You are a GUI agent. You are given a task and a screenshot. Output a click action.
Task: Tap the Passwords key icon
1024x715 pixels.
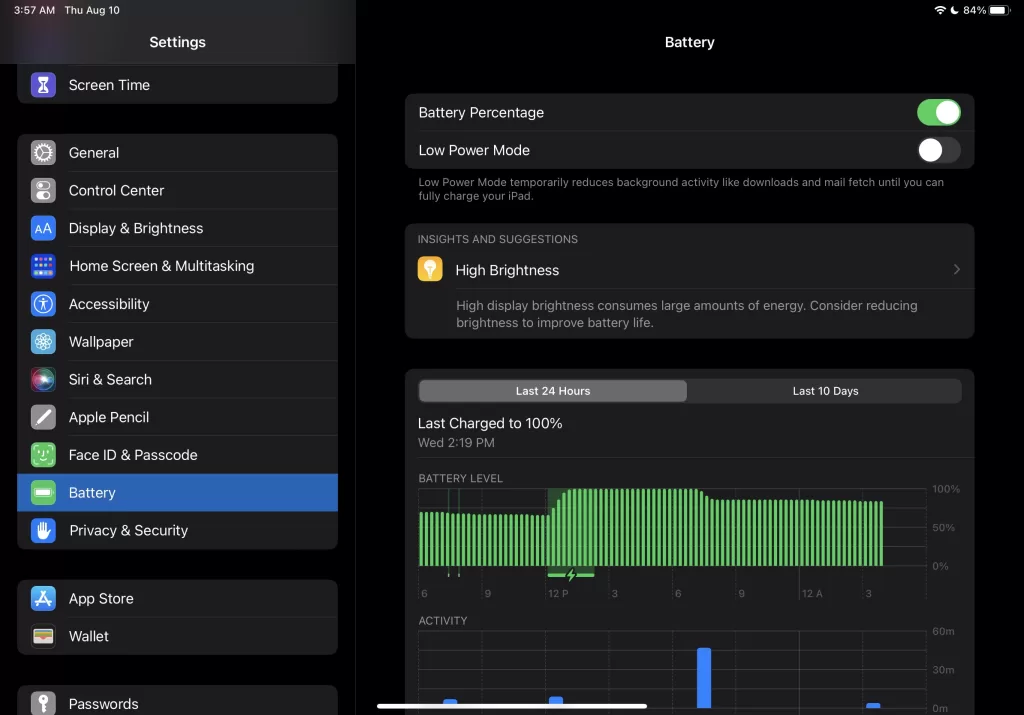(43, 703)
